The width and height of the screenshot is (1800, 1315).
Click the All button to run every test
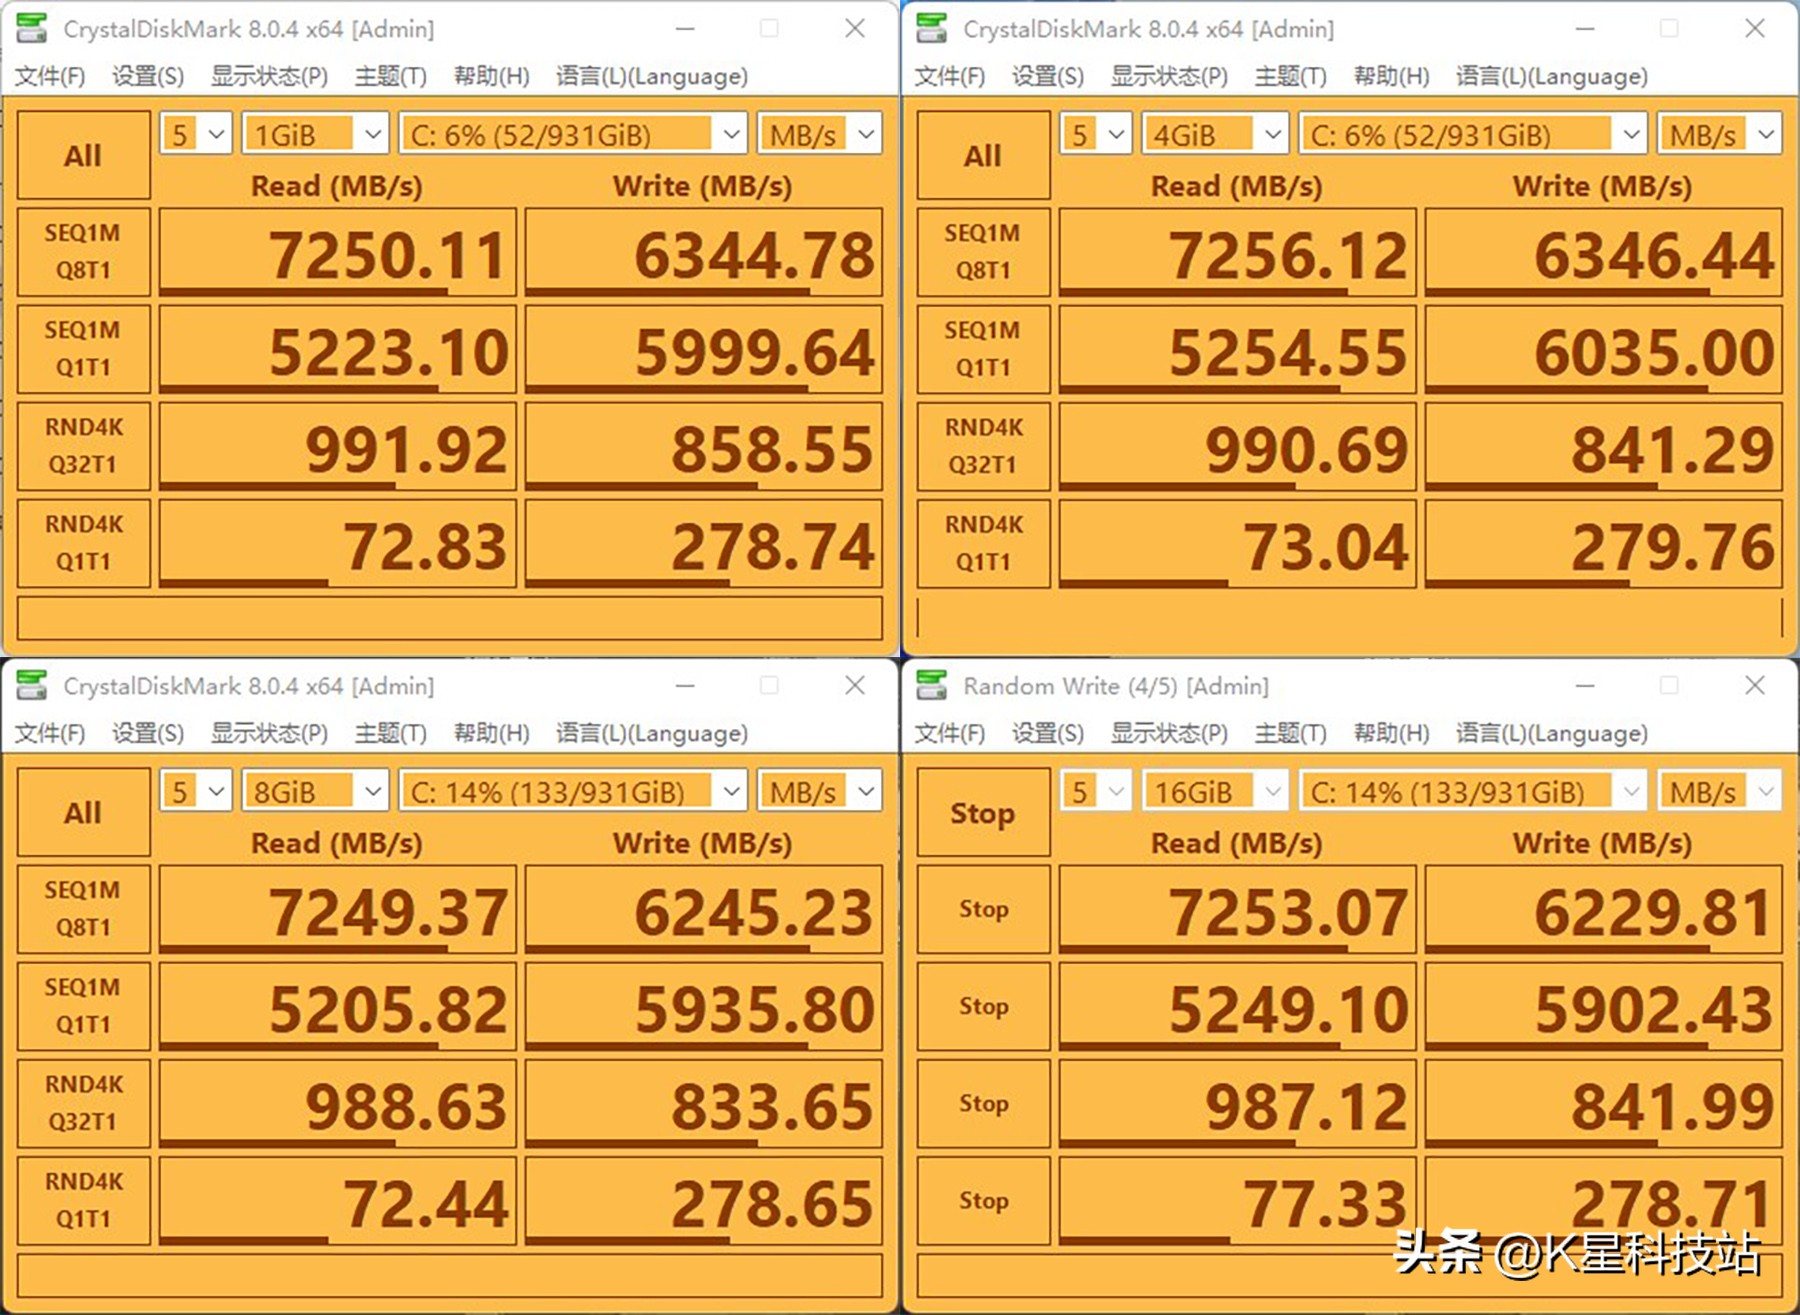[83, 155]
